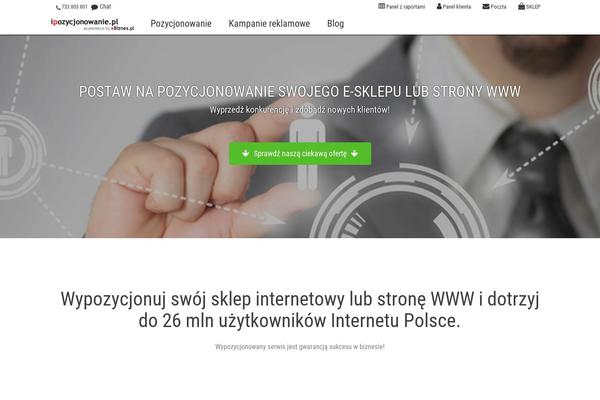The height and width of the screenshot is (400, 600).
Task: Open the Kampanie reklamowe menu item
Action: coord(269,24)
